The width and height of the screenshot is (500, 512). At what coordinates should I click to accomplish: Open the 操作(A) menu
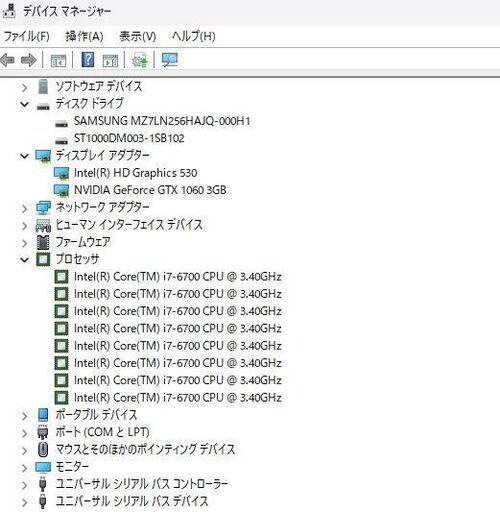coord(84,36)
